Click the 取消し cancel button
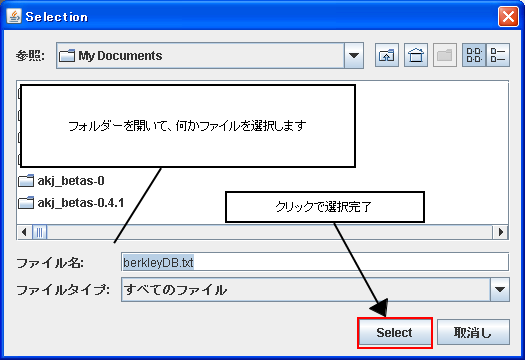Screen dimensions: 525x360 point(473,333)
